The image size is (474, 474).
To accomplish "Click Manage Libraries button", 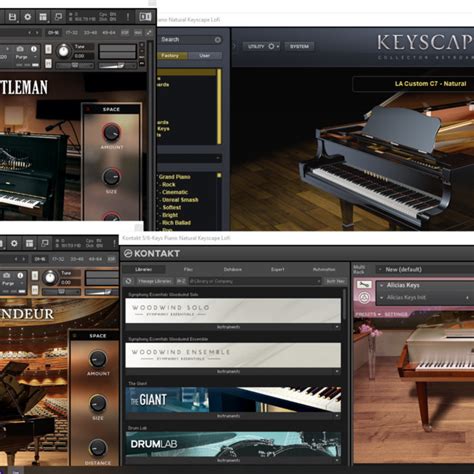I will coord(154,281).
